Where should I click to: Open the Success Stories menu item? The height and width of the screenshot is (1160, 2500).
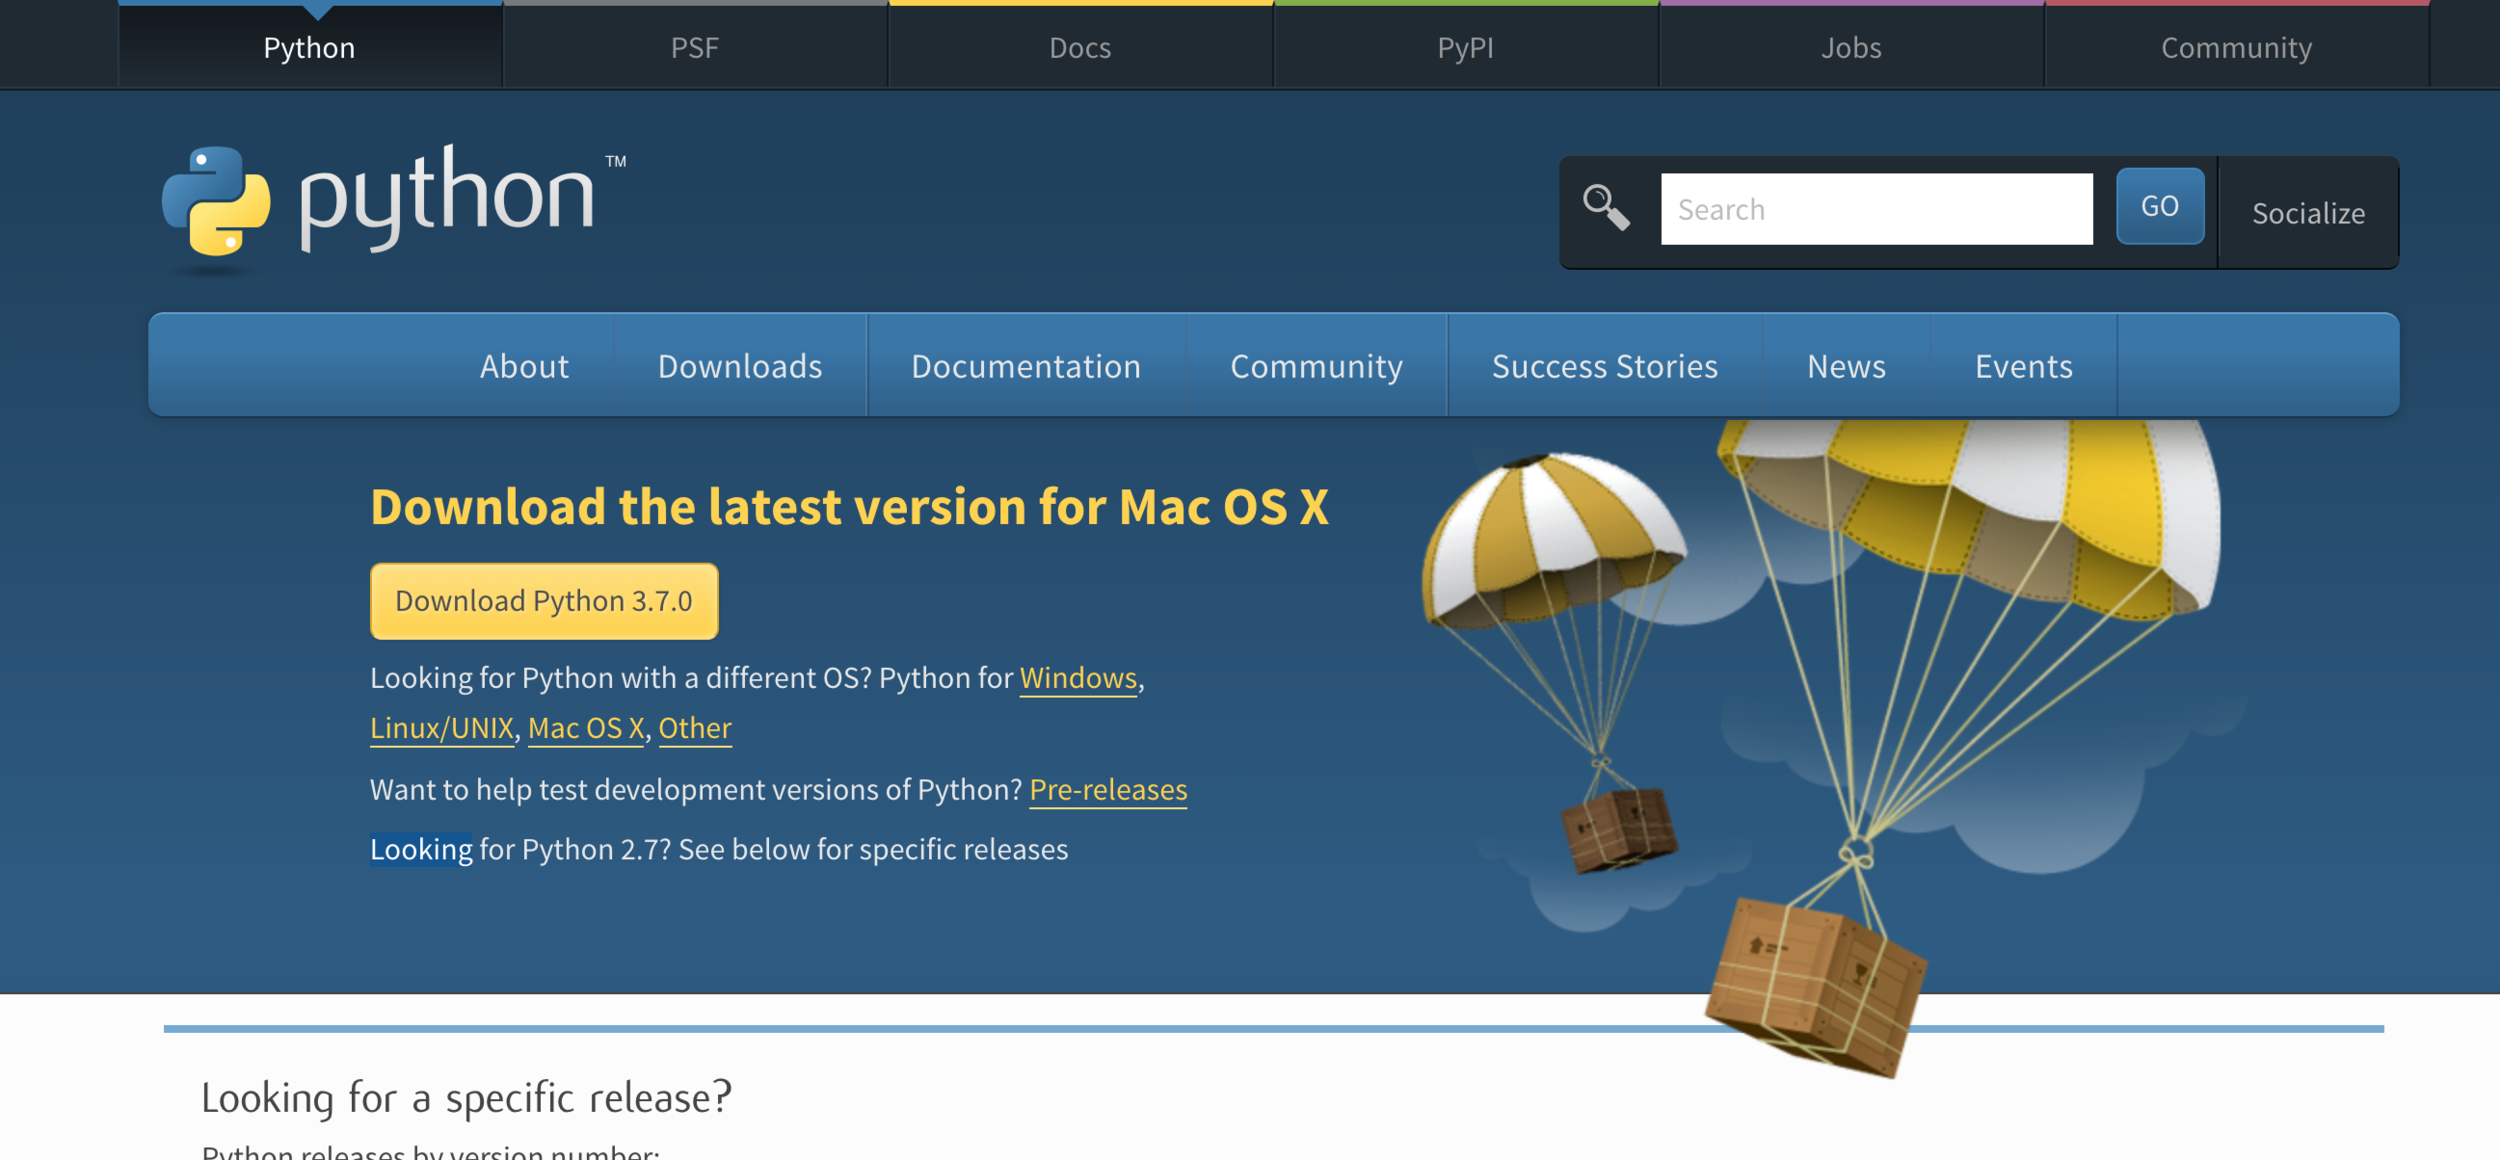coord(1604,366)
